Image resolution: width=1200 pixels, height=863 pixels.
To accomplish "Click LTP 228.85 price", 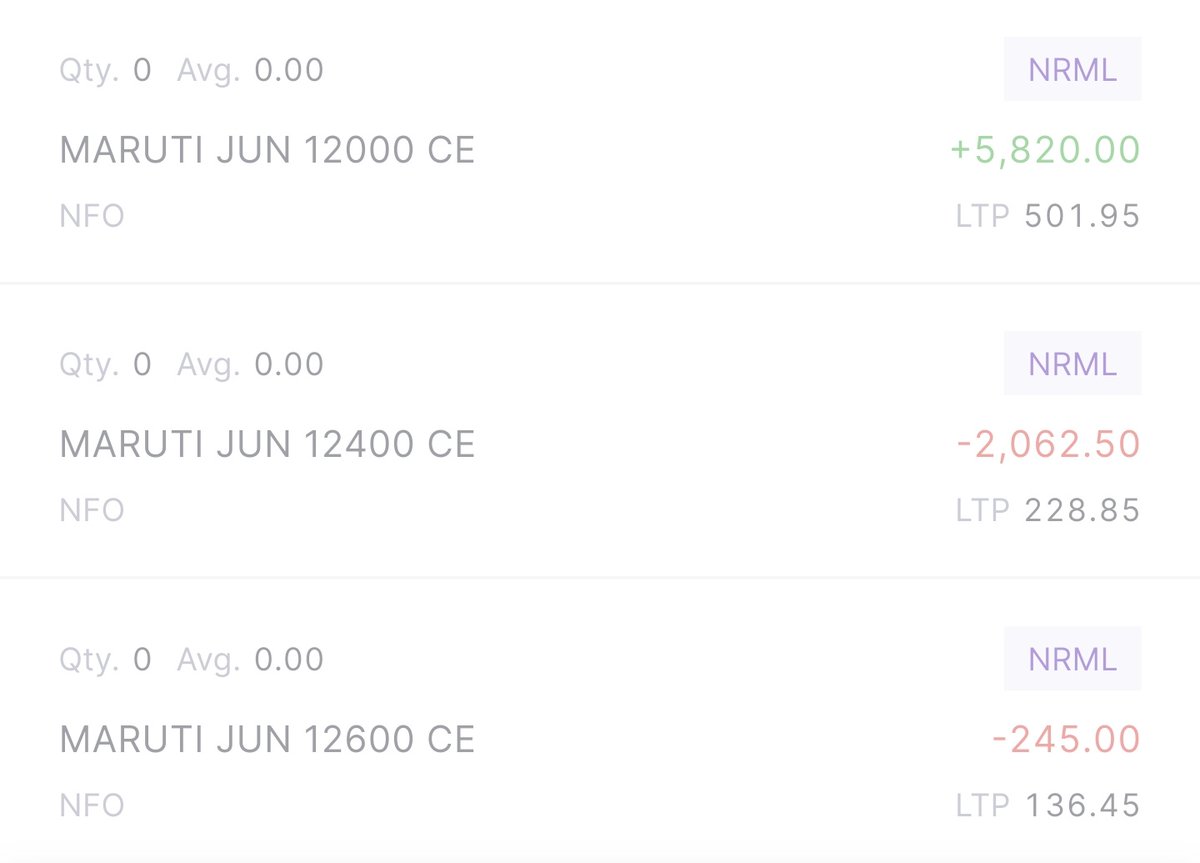I will 1048,511.
